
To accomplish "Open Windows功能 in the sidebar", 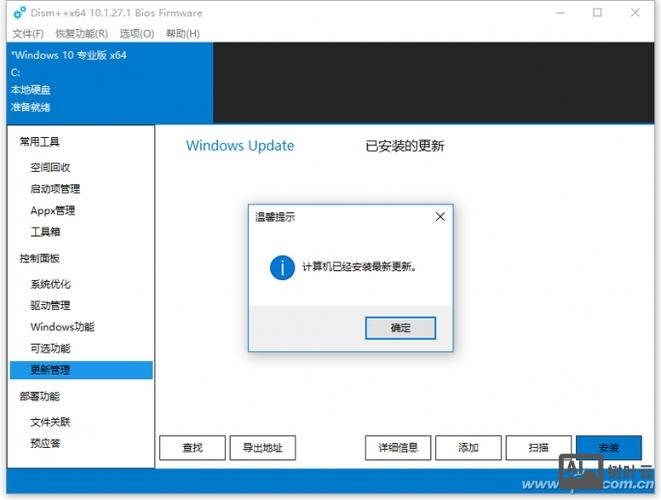I will click(x=62, y=327).
